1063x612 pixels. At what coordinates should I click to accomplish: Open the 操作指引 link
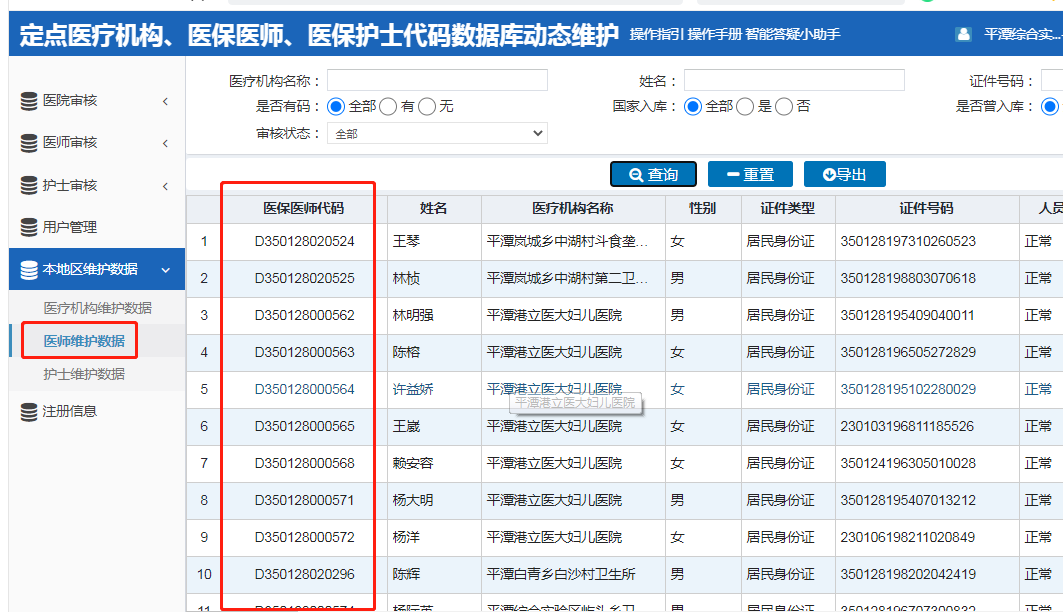656,34
